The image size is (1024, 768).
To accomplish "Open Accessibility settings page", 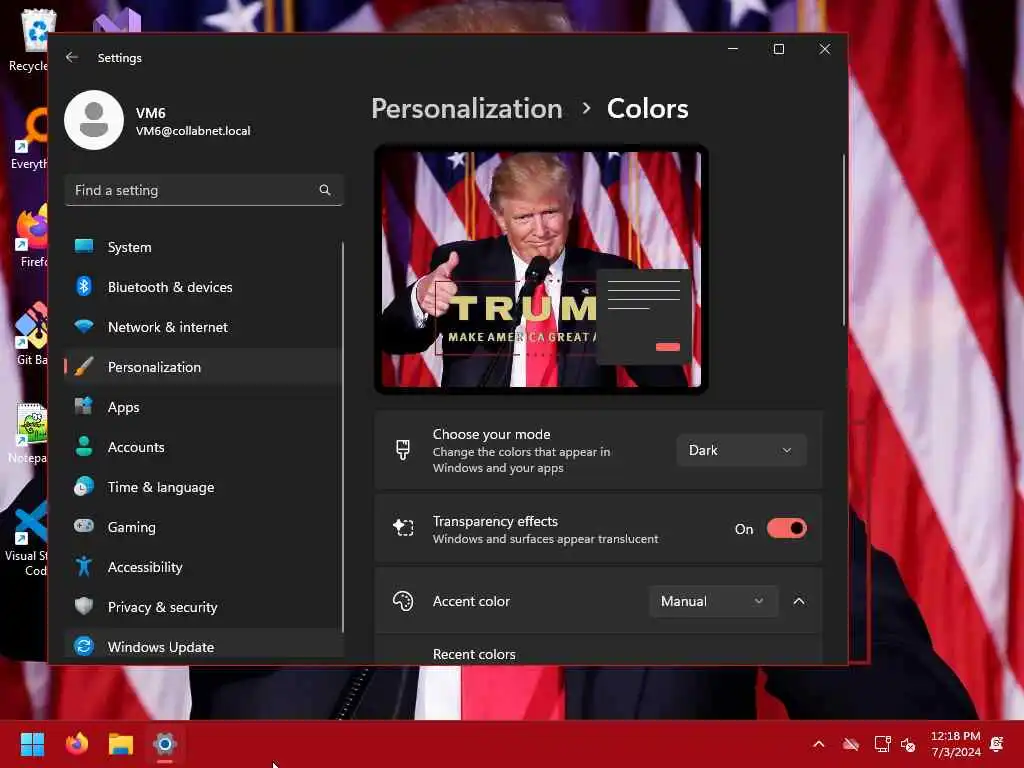I will click(x=203, y=566).
